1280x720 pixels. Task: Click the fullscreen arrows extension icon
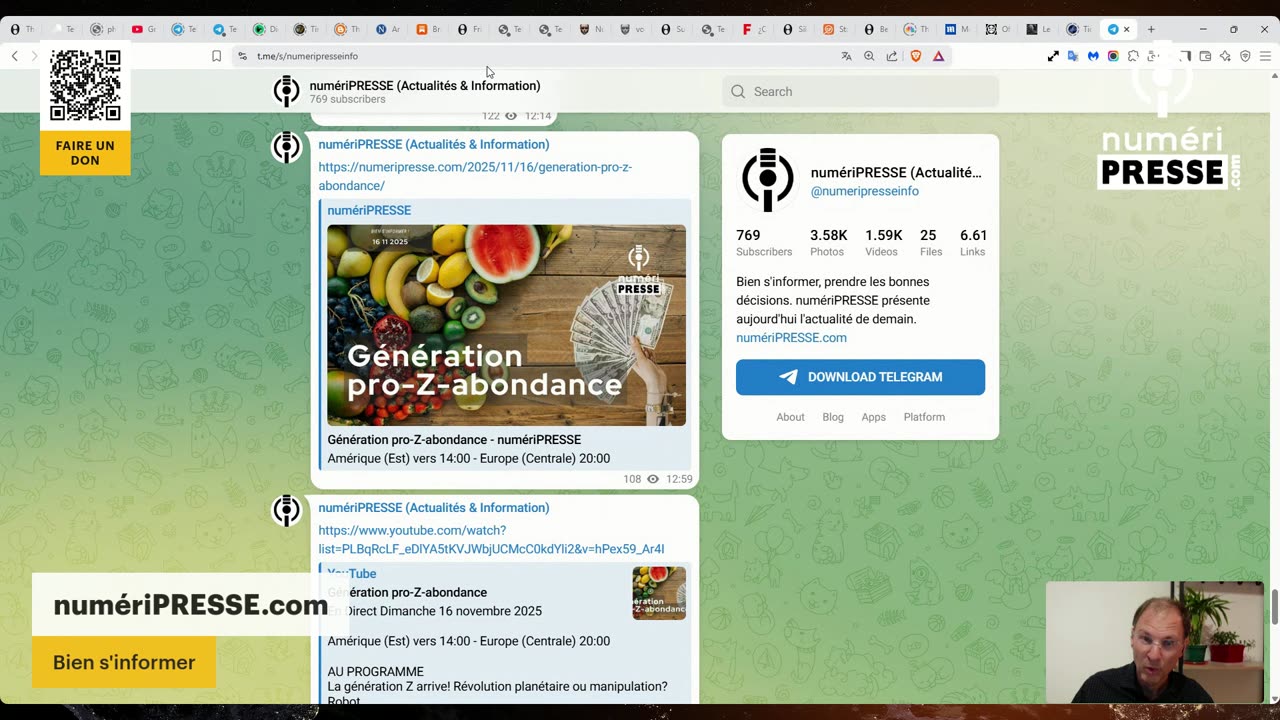tap(1053, 56)
